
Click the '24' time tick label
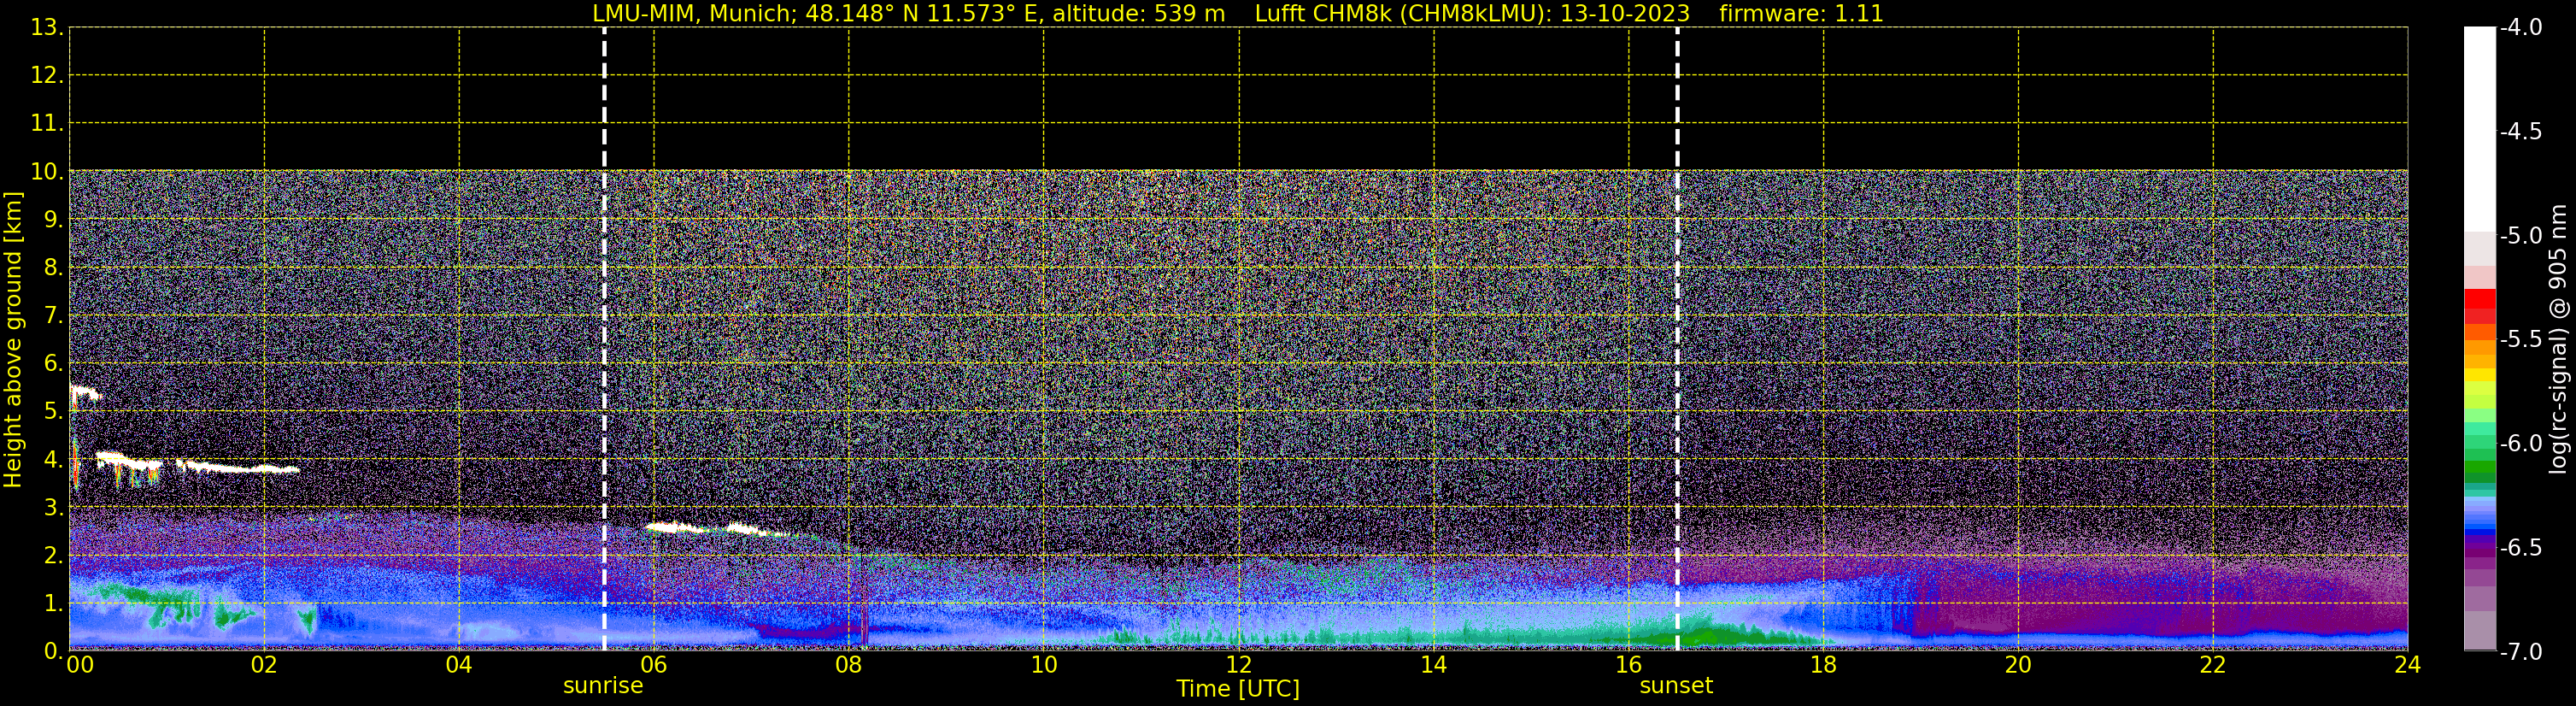click(x=2408, y=665)
